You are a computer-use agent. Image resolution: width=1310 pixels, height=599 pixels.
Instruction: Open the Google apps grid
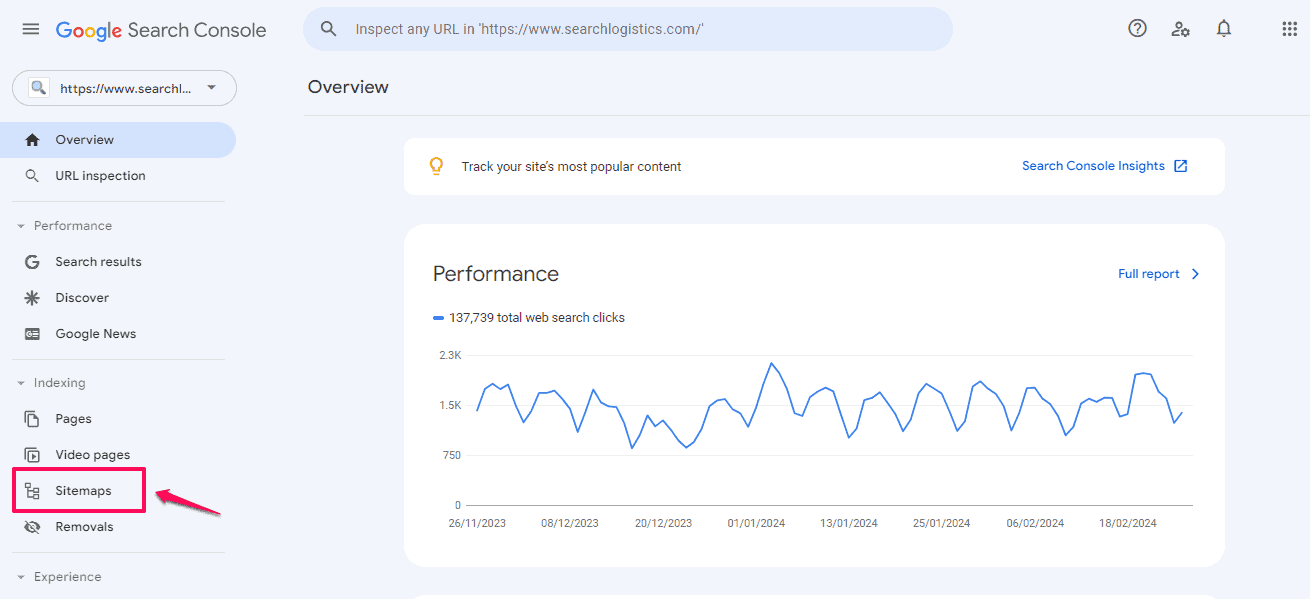tap(1289, 29)
